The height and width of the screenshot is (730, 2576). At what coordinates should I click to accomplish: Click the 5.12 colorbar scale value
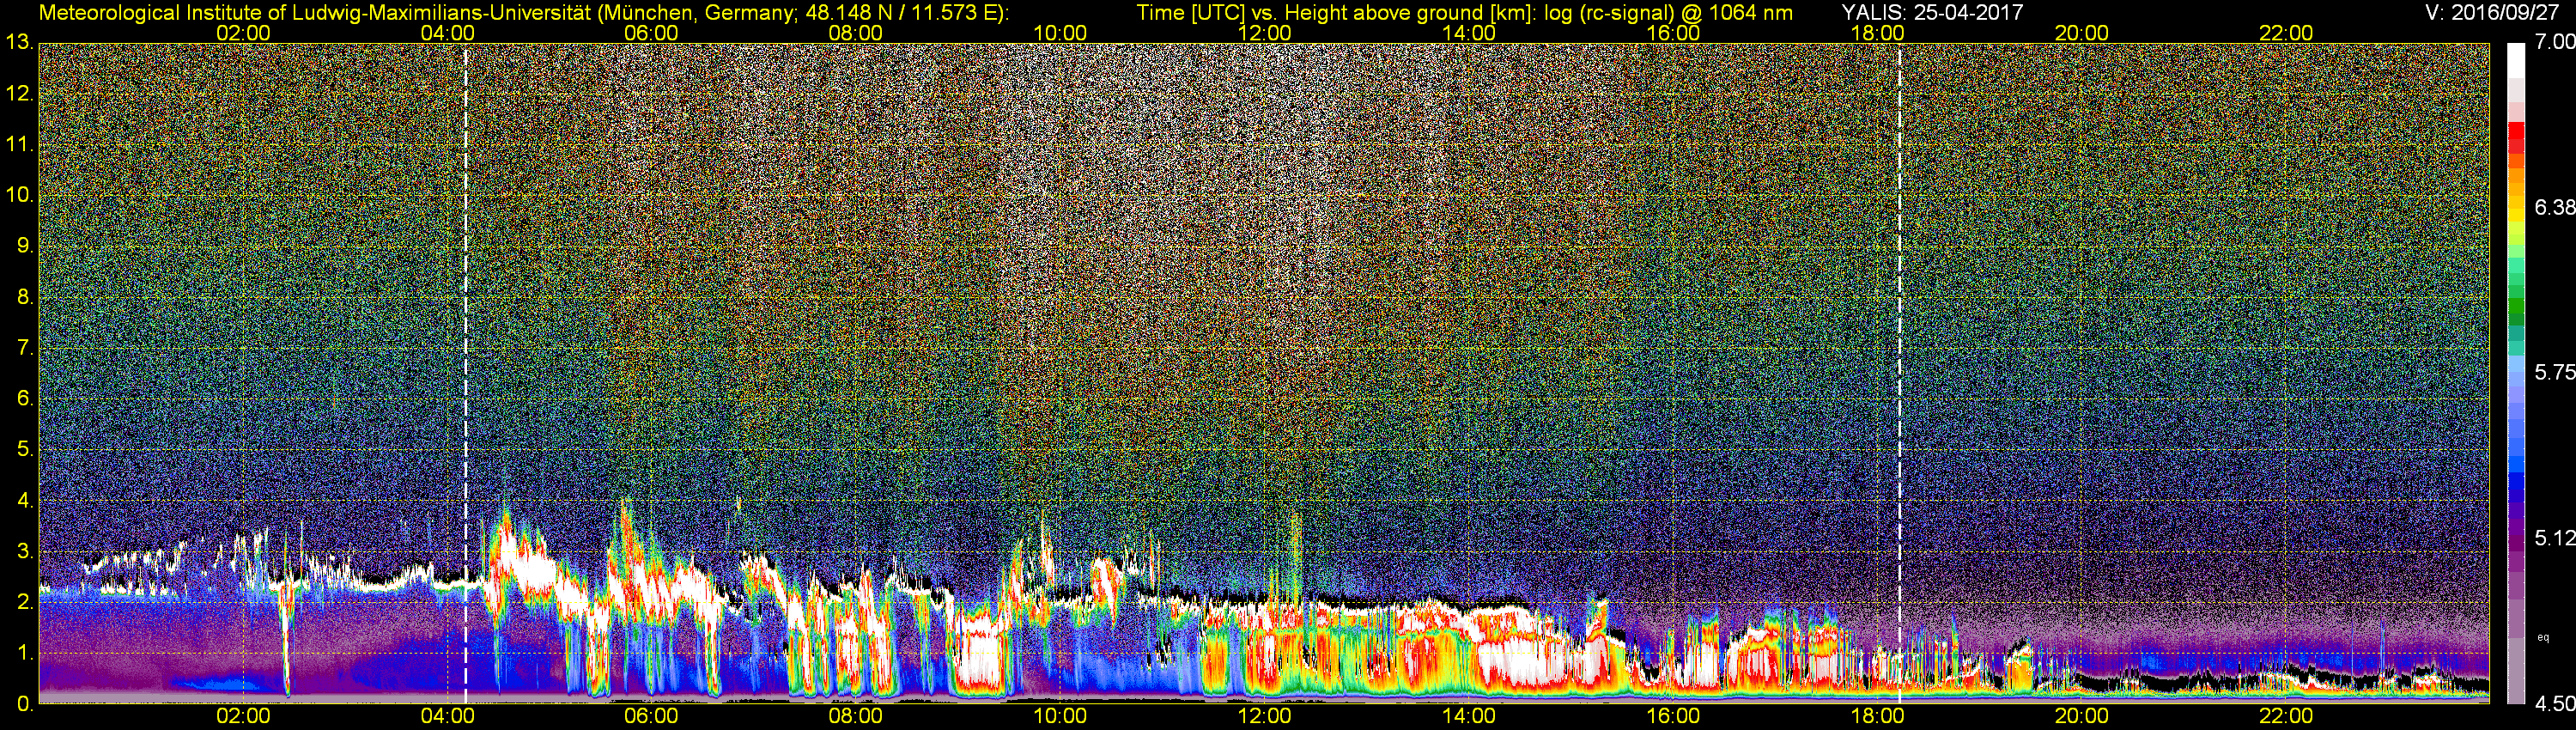[x=2554, y=538]
